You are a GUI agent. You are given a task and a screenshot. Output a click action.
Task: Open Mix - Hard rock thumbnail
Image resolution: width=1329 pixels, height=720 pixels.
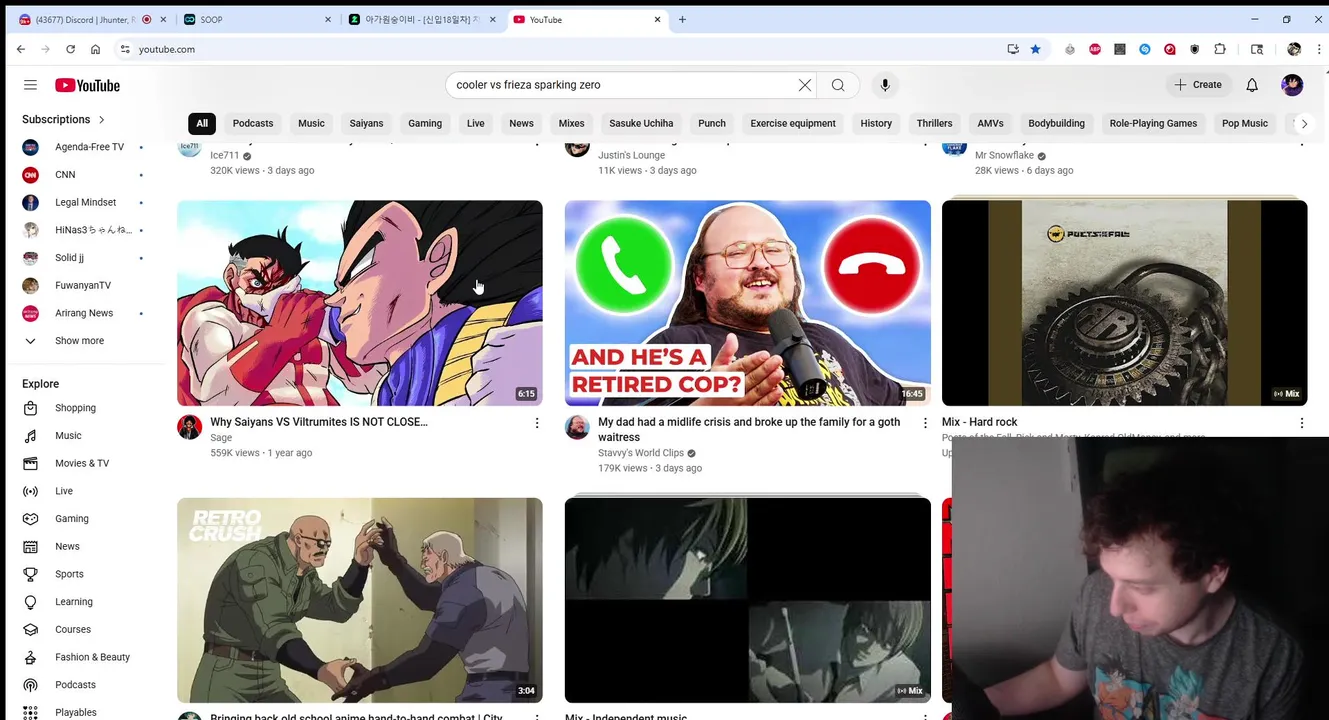coord(1124,303)
